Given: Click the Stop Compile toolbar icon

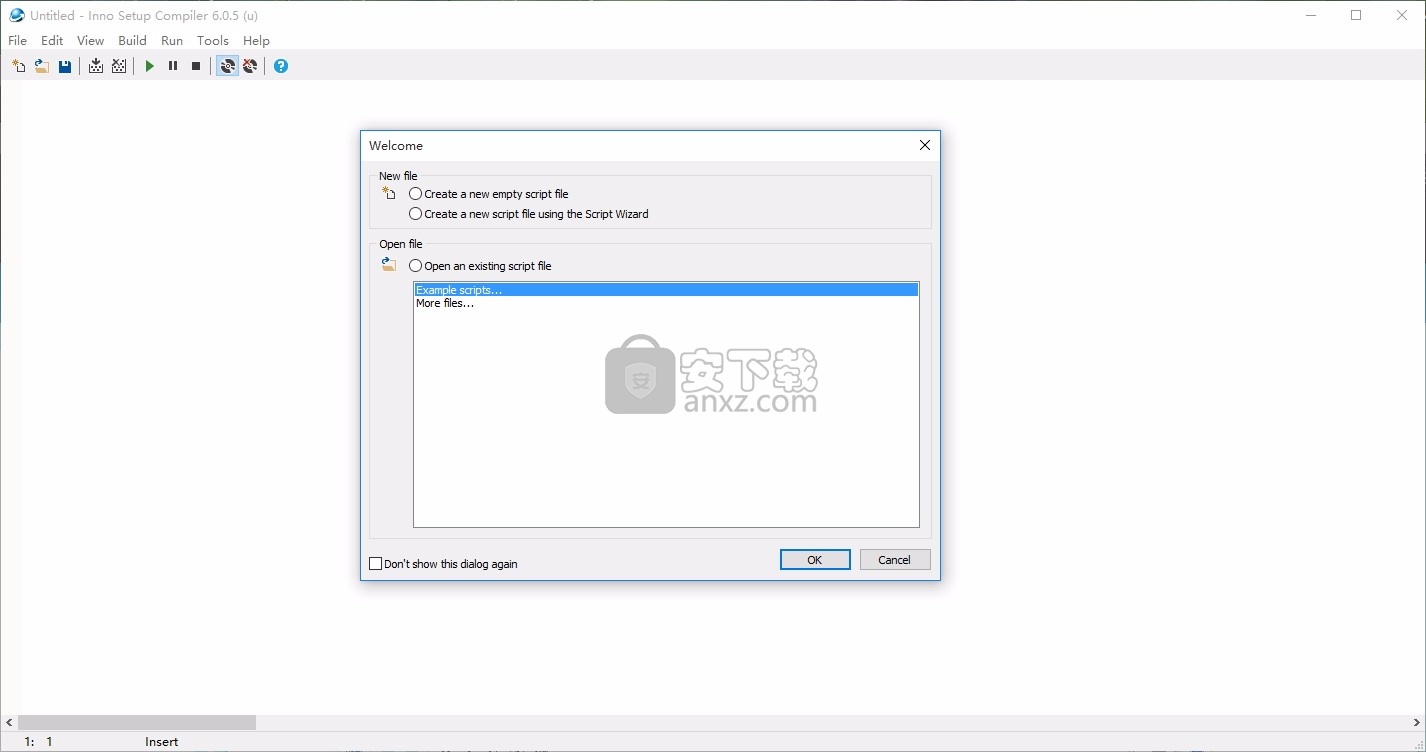Looking at the screenshot, I should (x=119, y=66).
